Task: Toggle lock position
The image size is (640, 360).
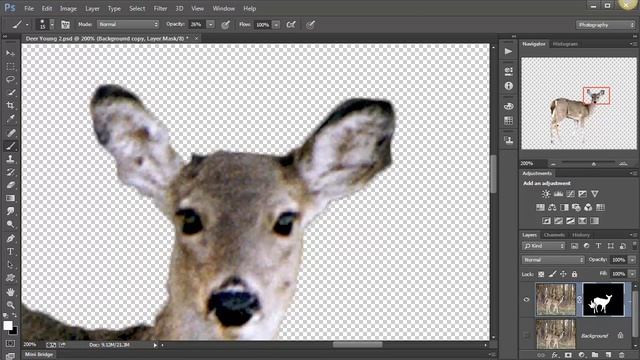Action: coord(563,274)
